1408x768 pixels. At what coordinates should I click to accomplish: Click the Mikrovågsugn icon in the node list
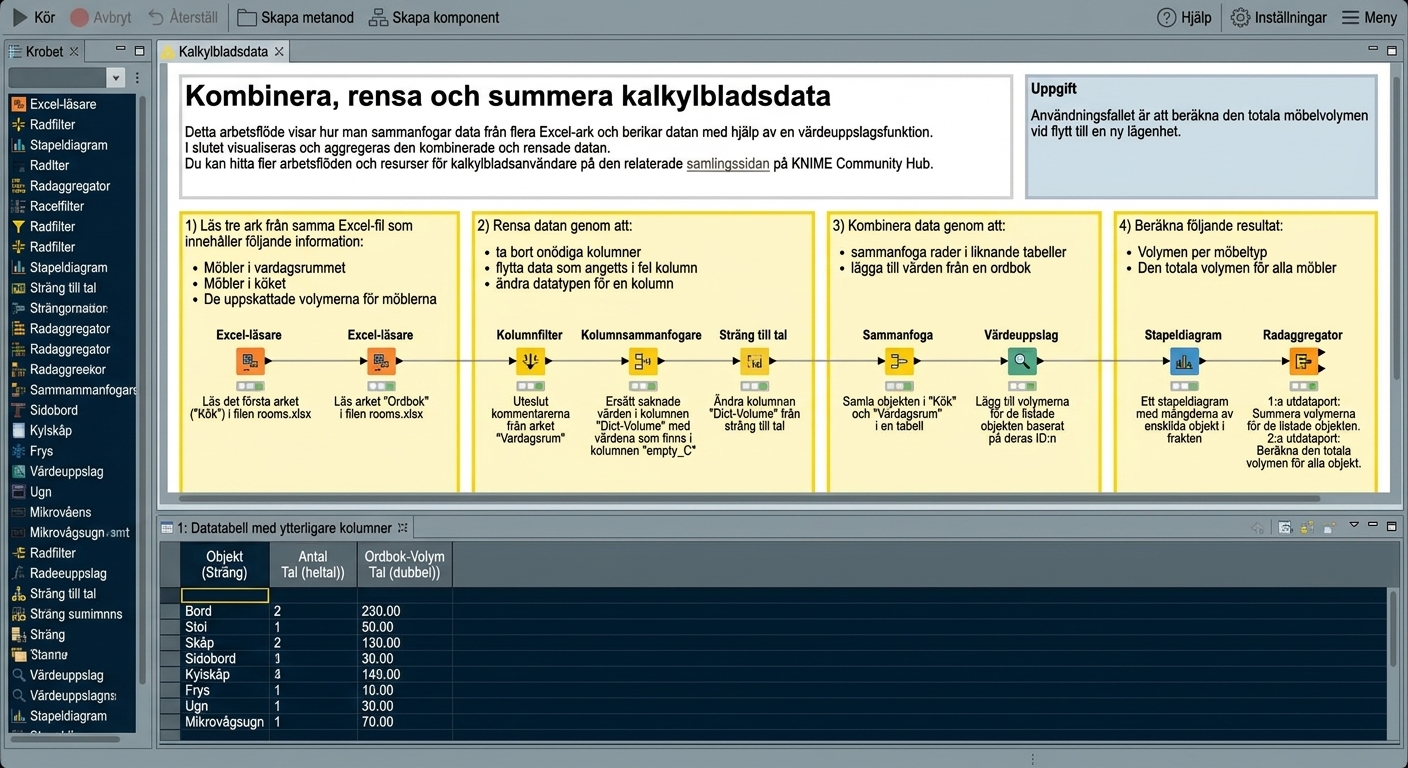tap(18, 533)
